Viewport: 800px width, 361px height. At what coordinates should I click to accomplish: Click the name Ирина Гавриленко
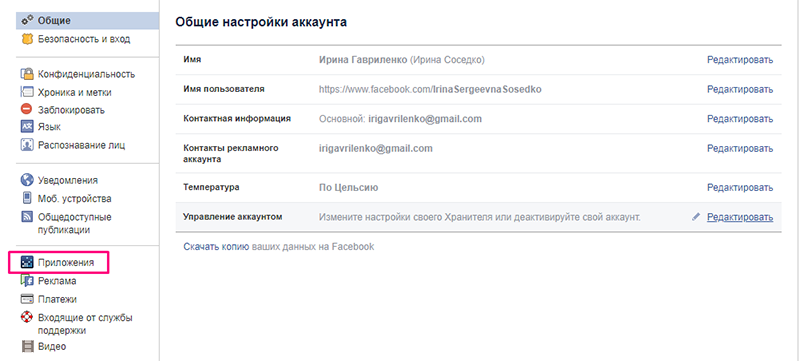click(363, 60)
